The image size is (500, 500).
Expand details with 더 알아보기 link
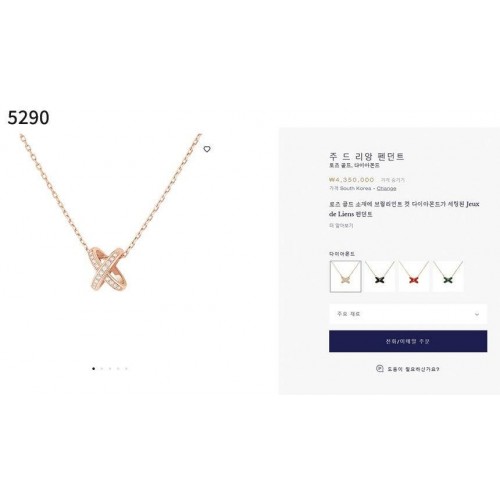pos(341,226)
